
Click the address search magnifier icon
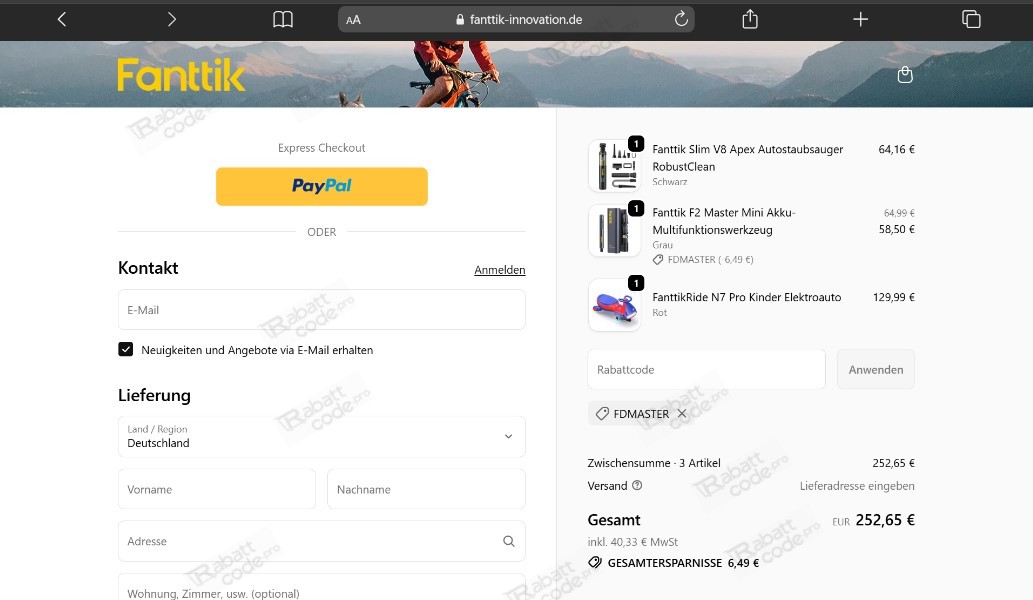click(509, 541)
